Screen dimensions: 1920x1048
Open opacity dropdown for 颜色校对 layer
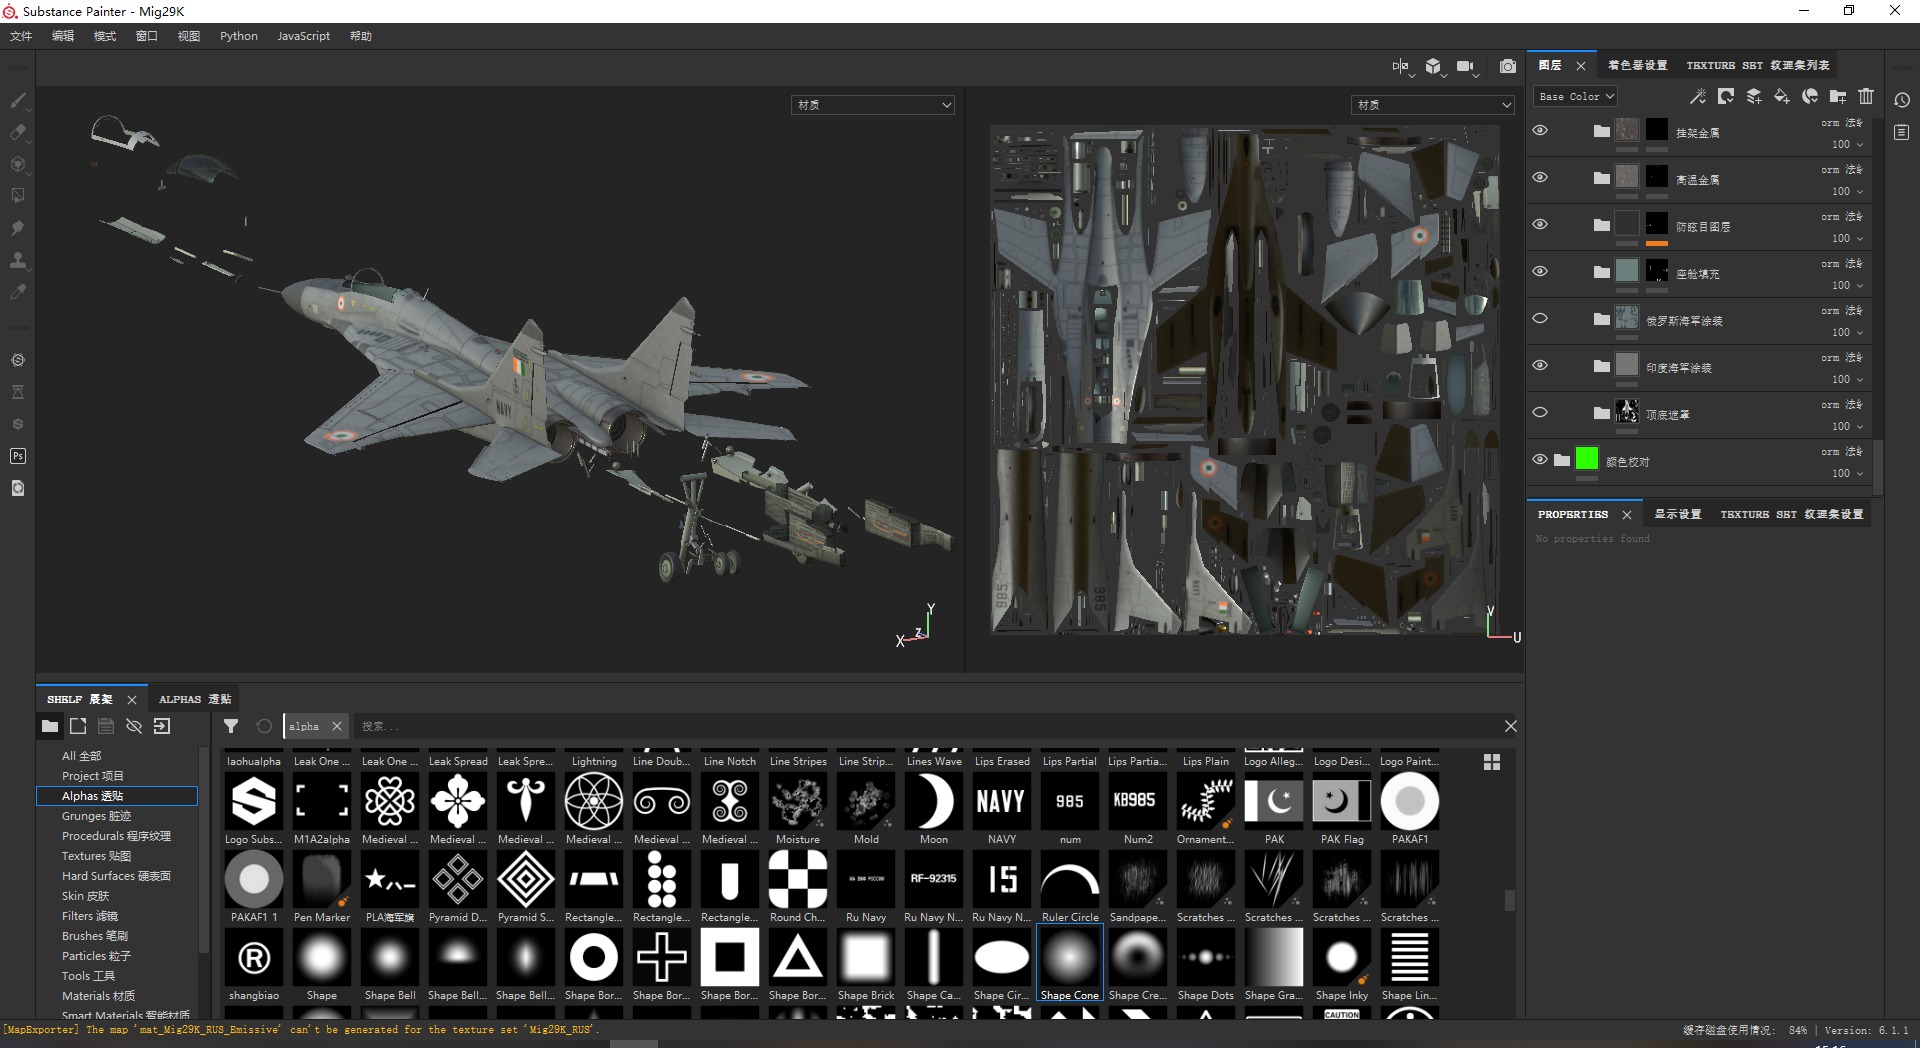1847,473
